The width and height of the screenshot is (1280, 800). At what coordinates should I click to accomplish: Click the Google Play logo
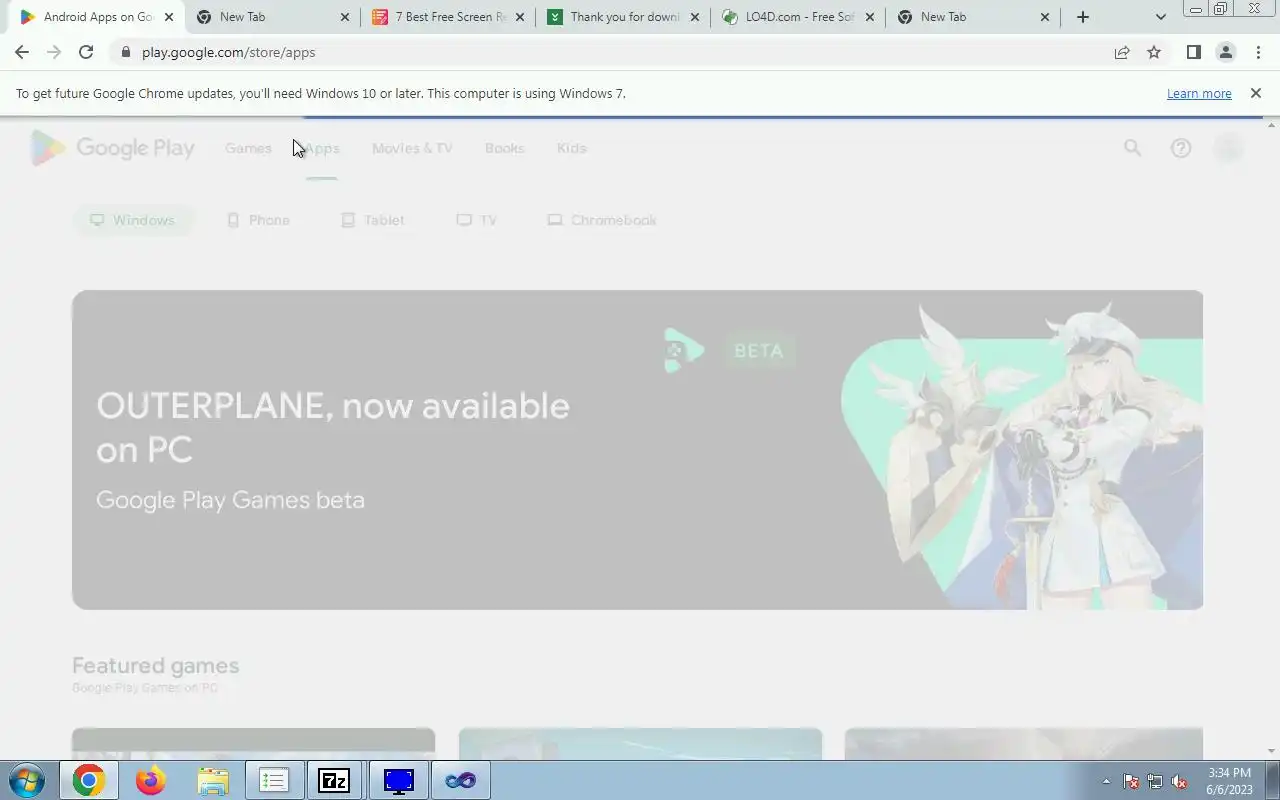(112, 148)
